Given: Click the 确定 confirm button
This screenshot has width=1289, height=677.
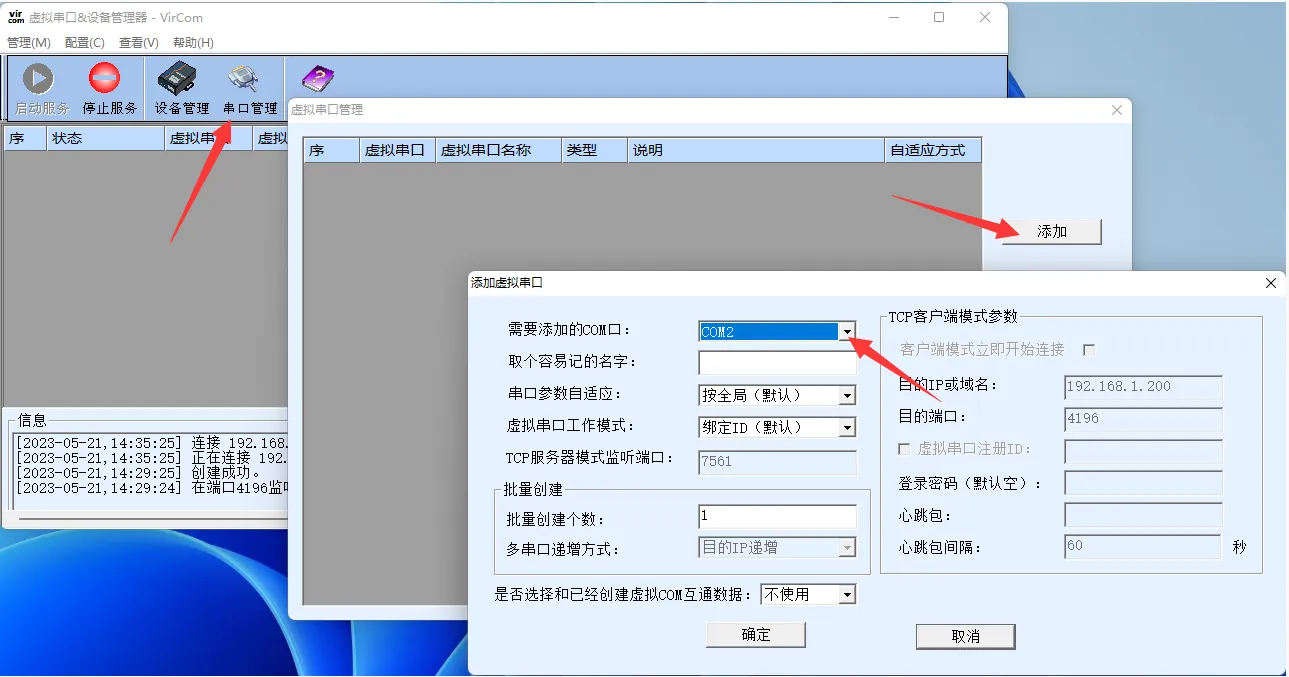Looking at the screenshot, I should pos(756,634).
